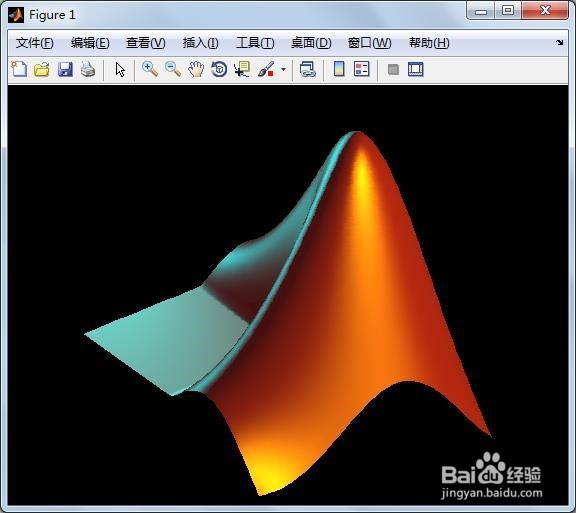Insert a legend with toolbar icon
This screenshot has height=513, width=576.
pos(361,69)
